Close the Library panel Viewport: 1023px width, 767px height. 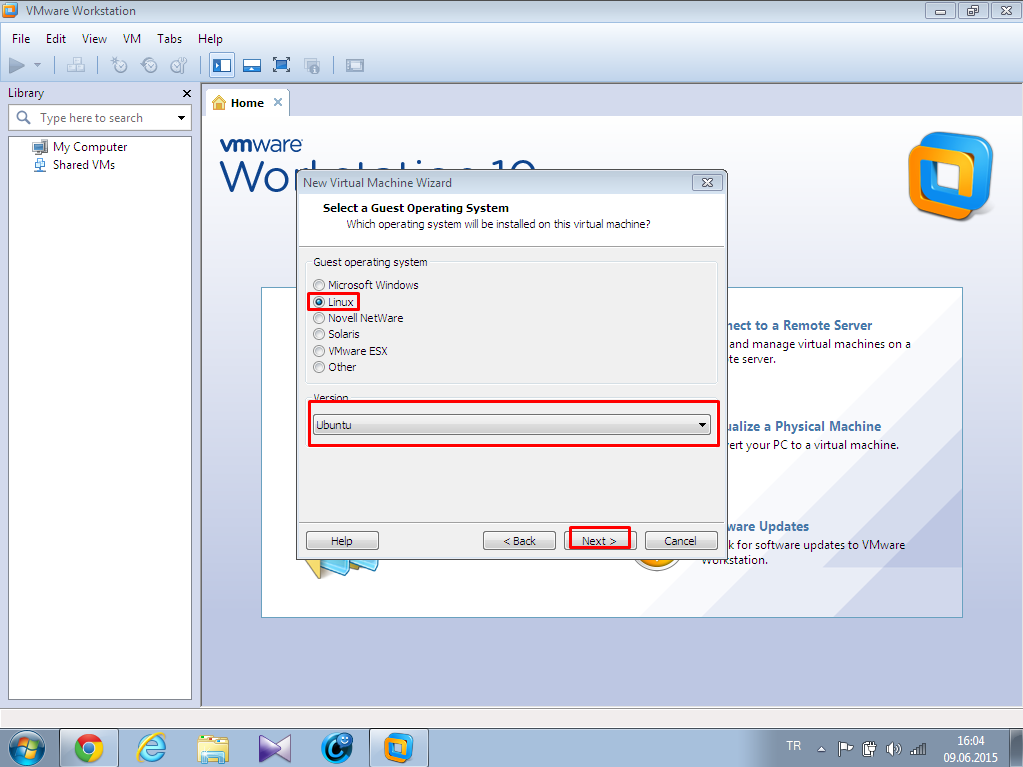[x=187, y=93]
